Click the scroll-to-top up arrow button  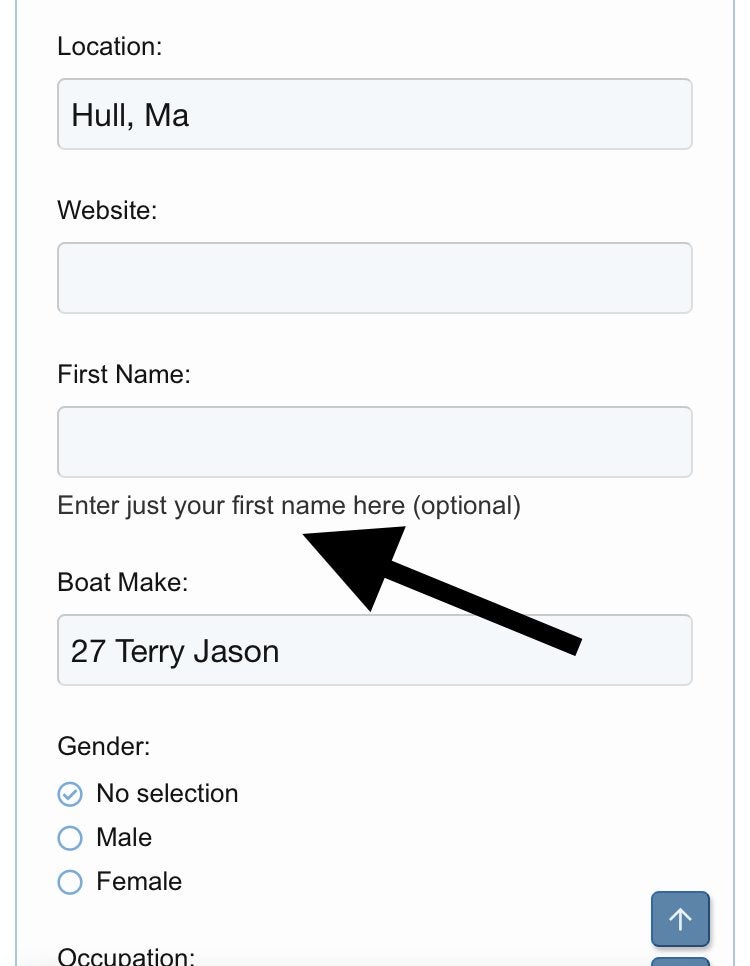click(680, 919)
